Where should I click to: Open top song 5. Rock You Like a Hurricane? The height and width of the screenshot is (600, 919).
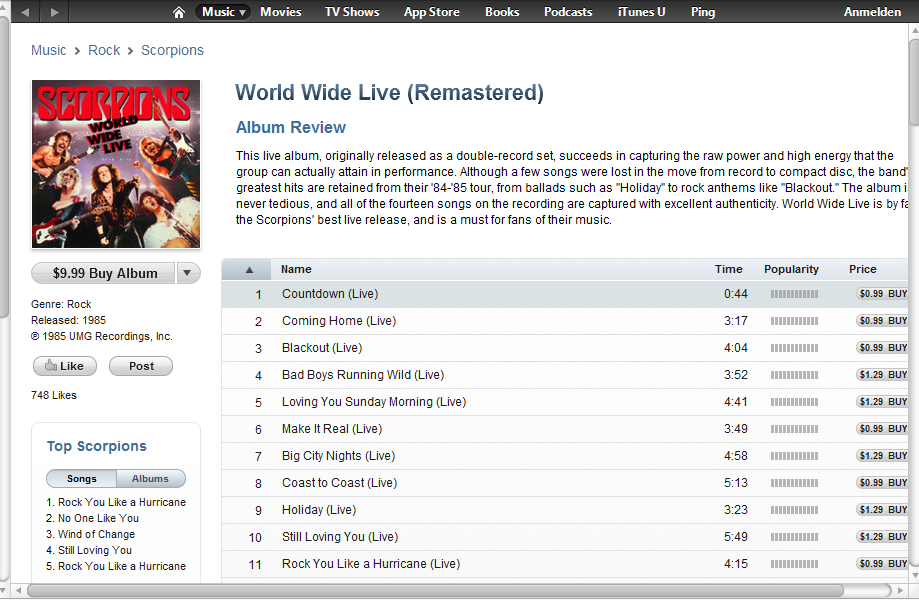(x=116, y=566)
